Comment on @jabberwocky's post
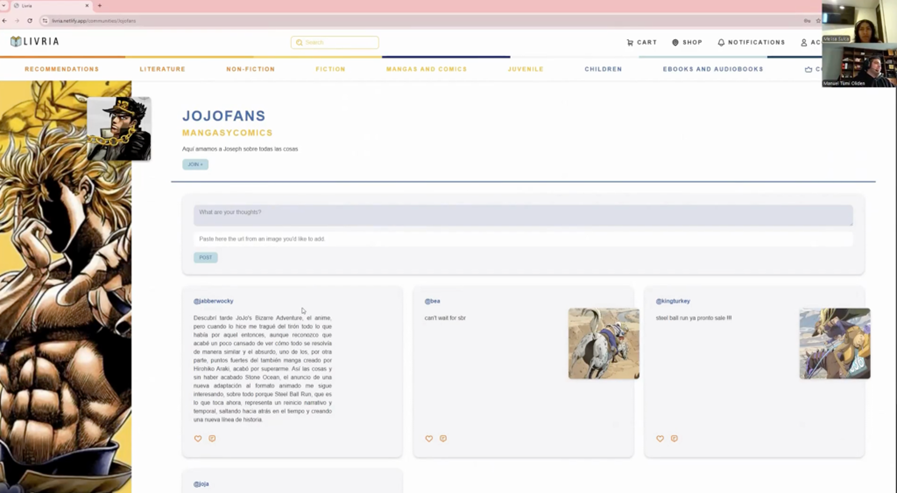 [x=212, y=439]
